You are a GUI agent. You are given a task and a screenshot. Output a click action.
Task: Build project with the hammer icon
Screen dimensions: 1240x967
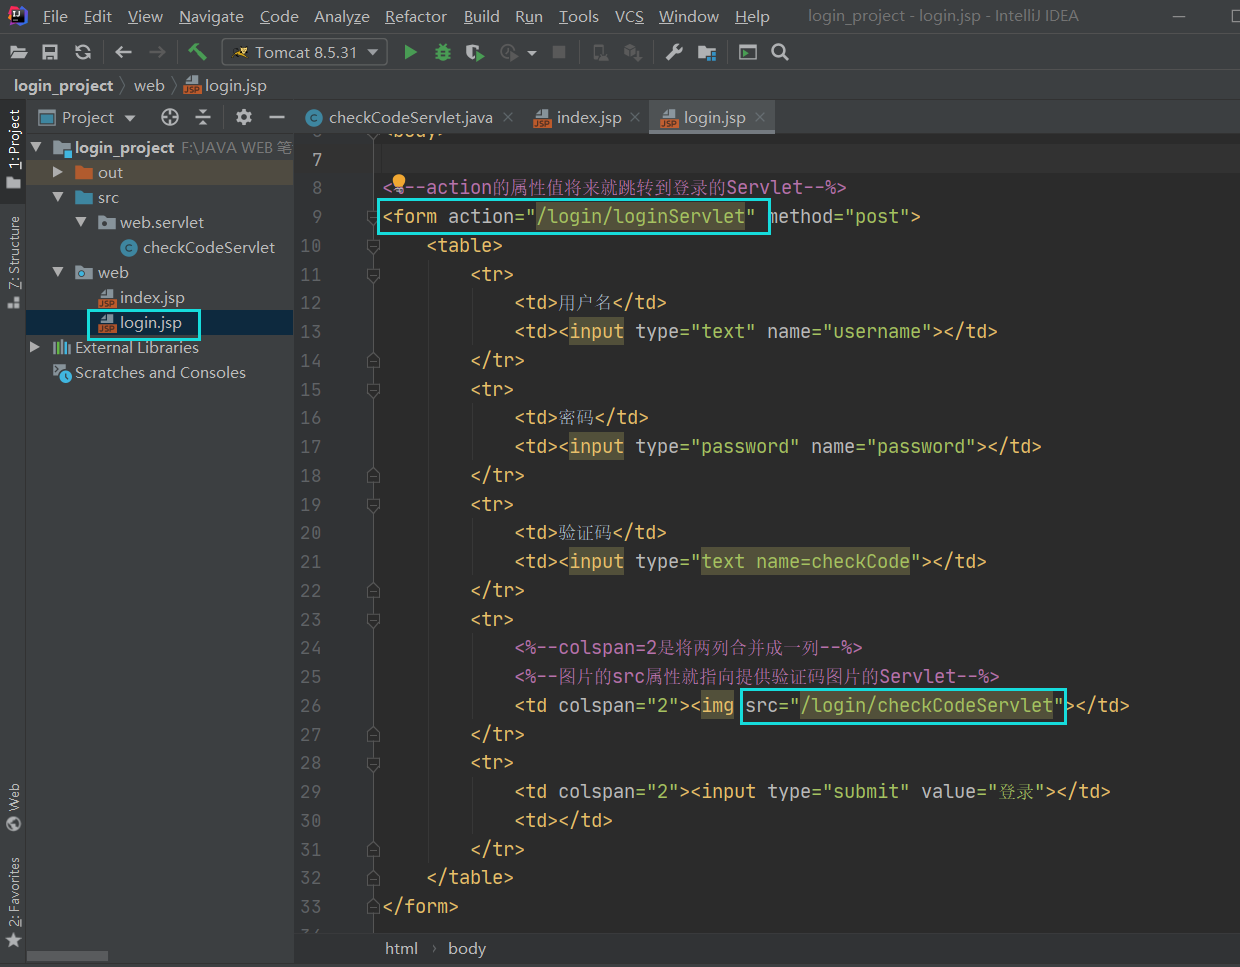point(197,52)
